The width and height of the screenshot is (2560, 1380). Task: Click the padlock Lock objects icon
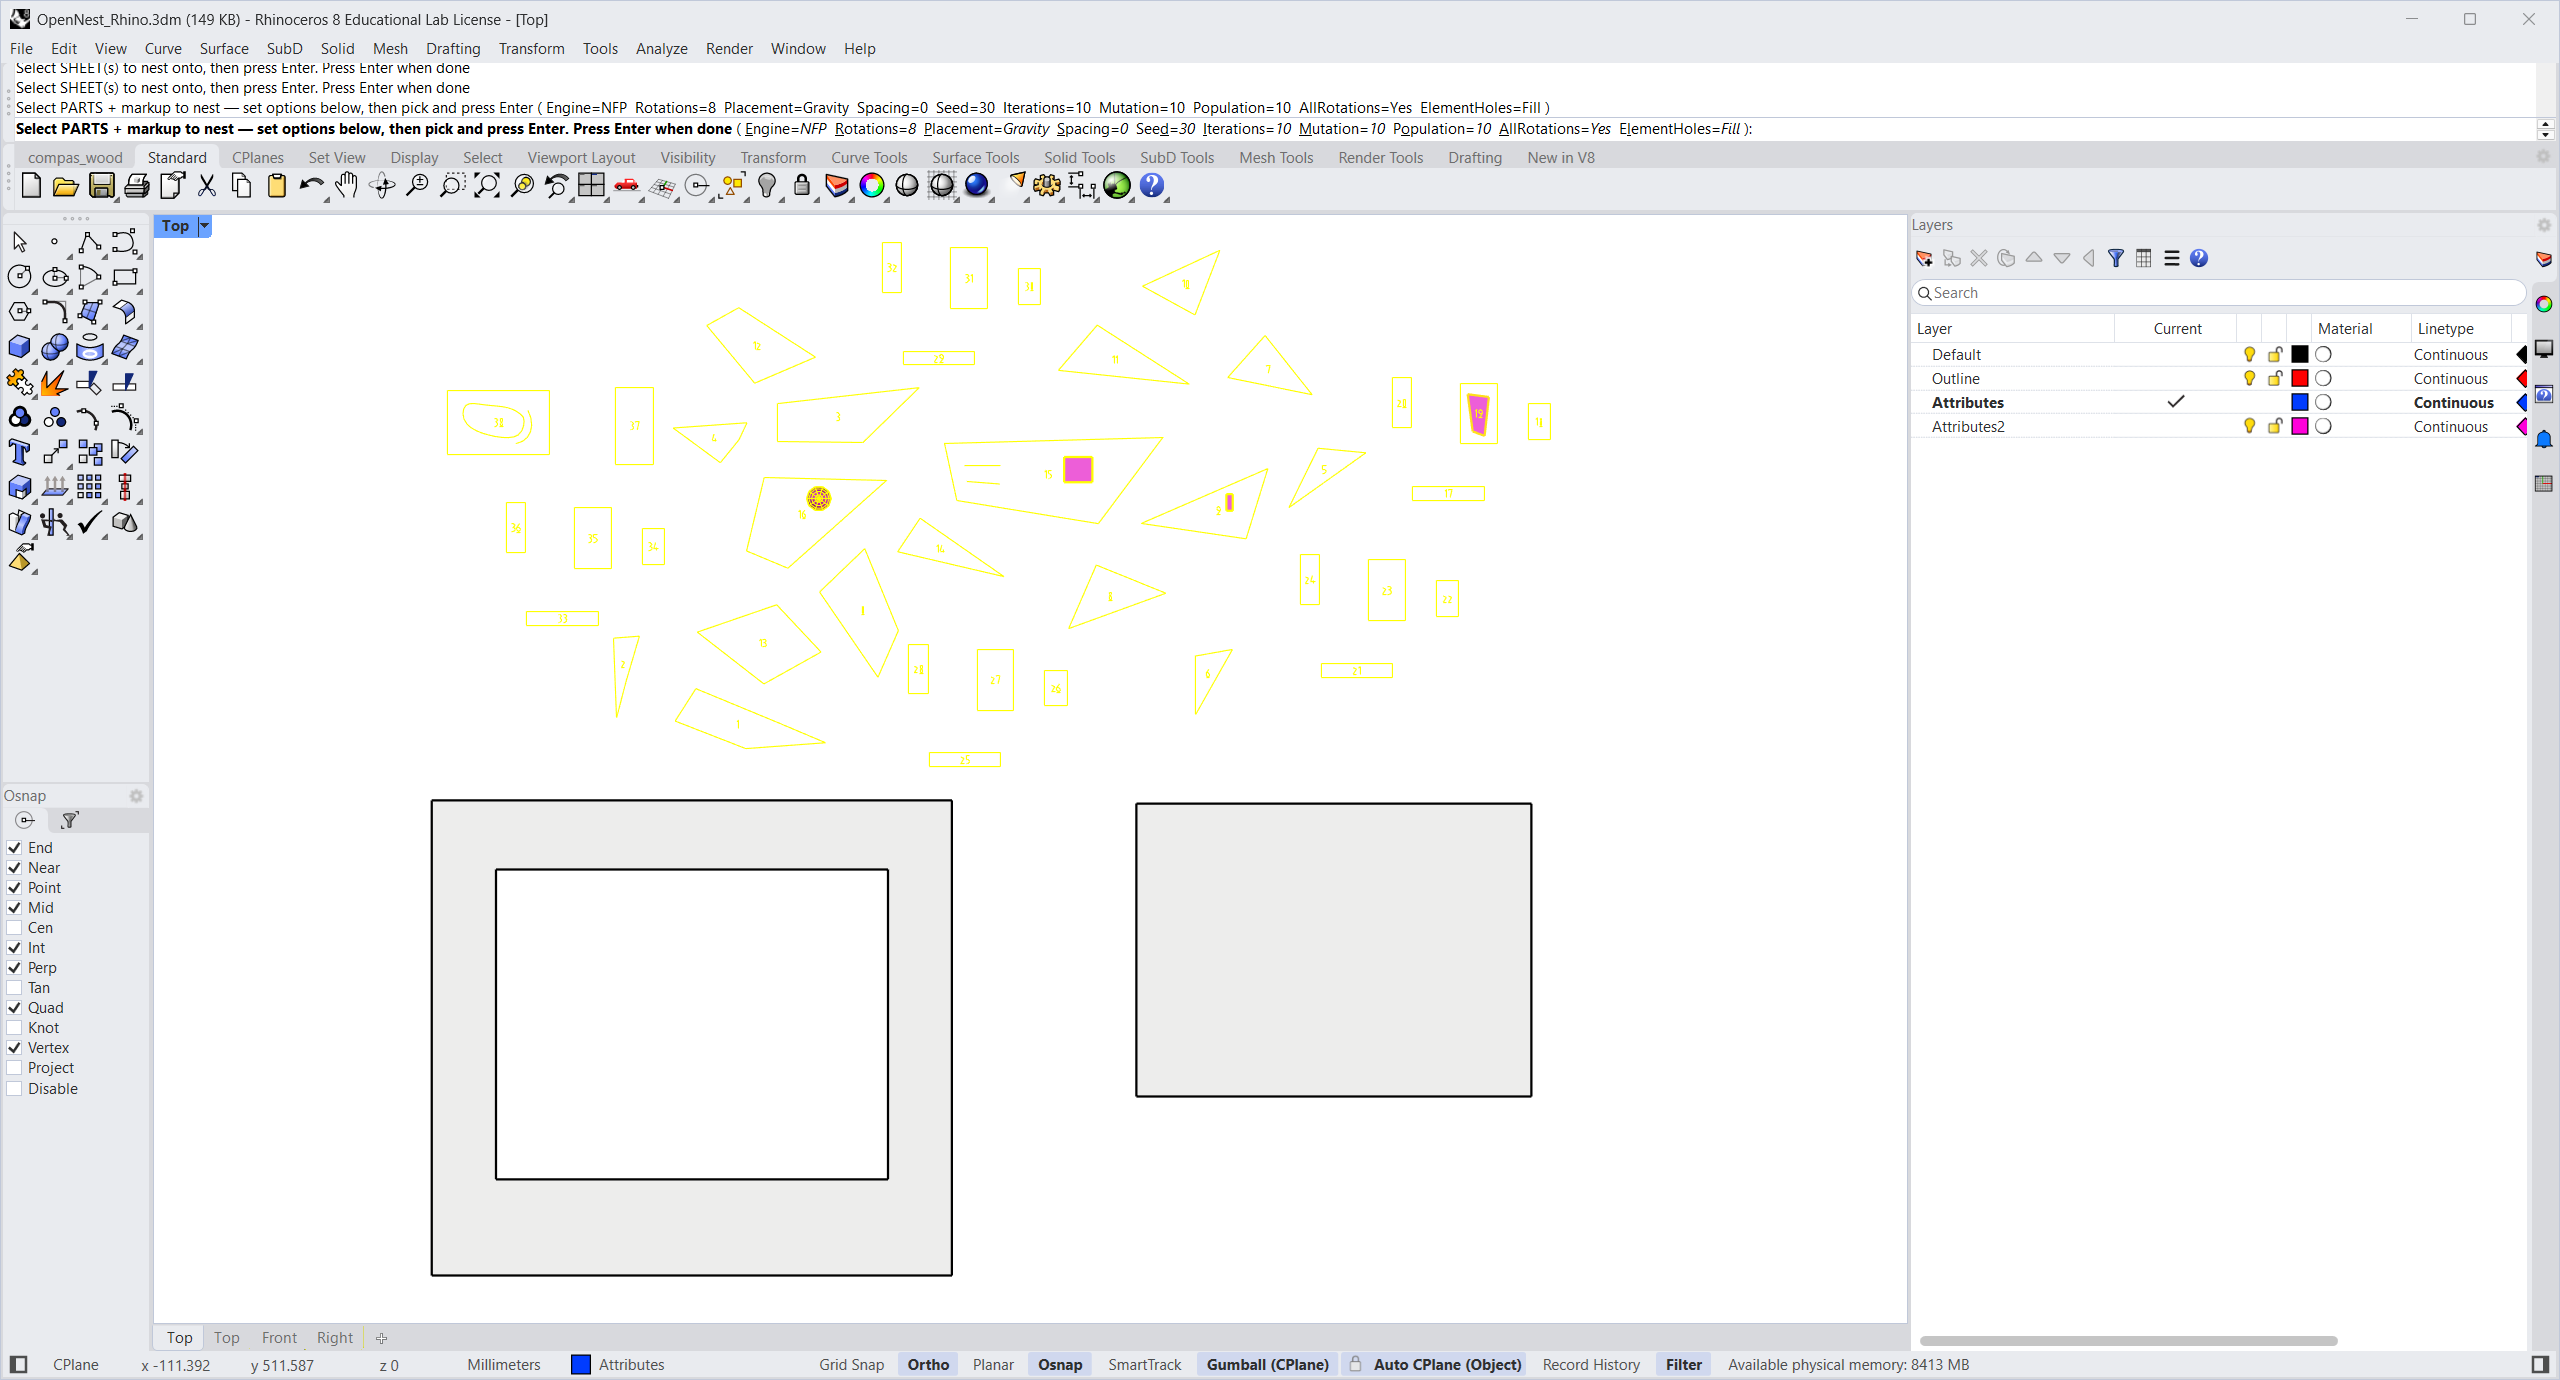tap(802, 186)
